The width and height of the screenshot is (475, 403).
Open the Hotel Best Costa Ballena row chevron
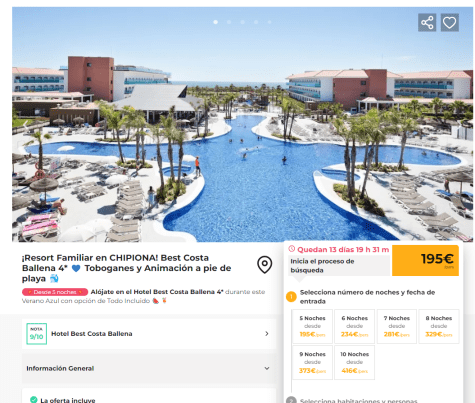(x=267, y=334)
